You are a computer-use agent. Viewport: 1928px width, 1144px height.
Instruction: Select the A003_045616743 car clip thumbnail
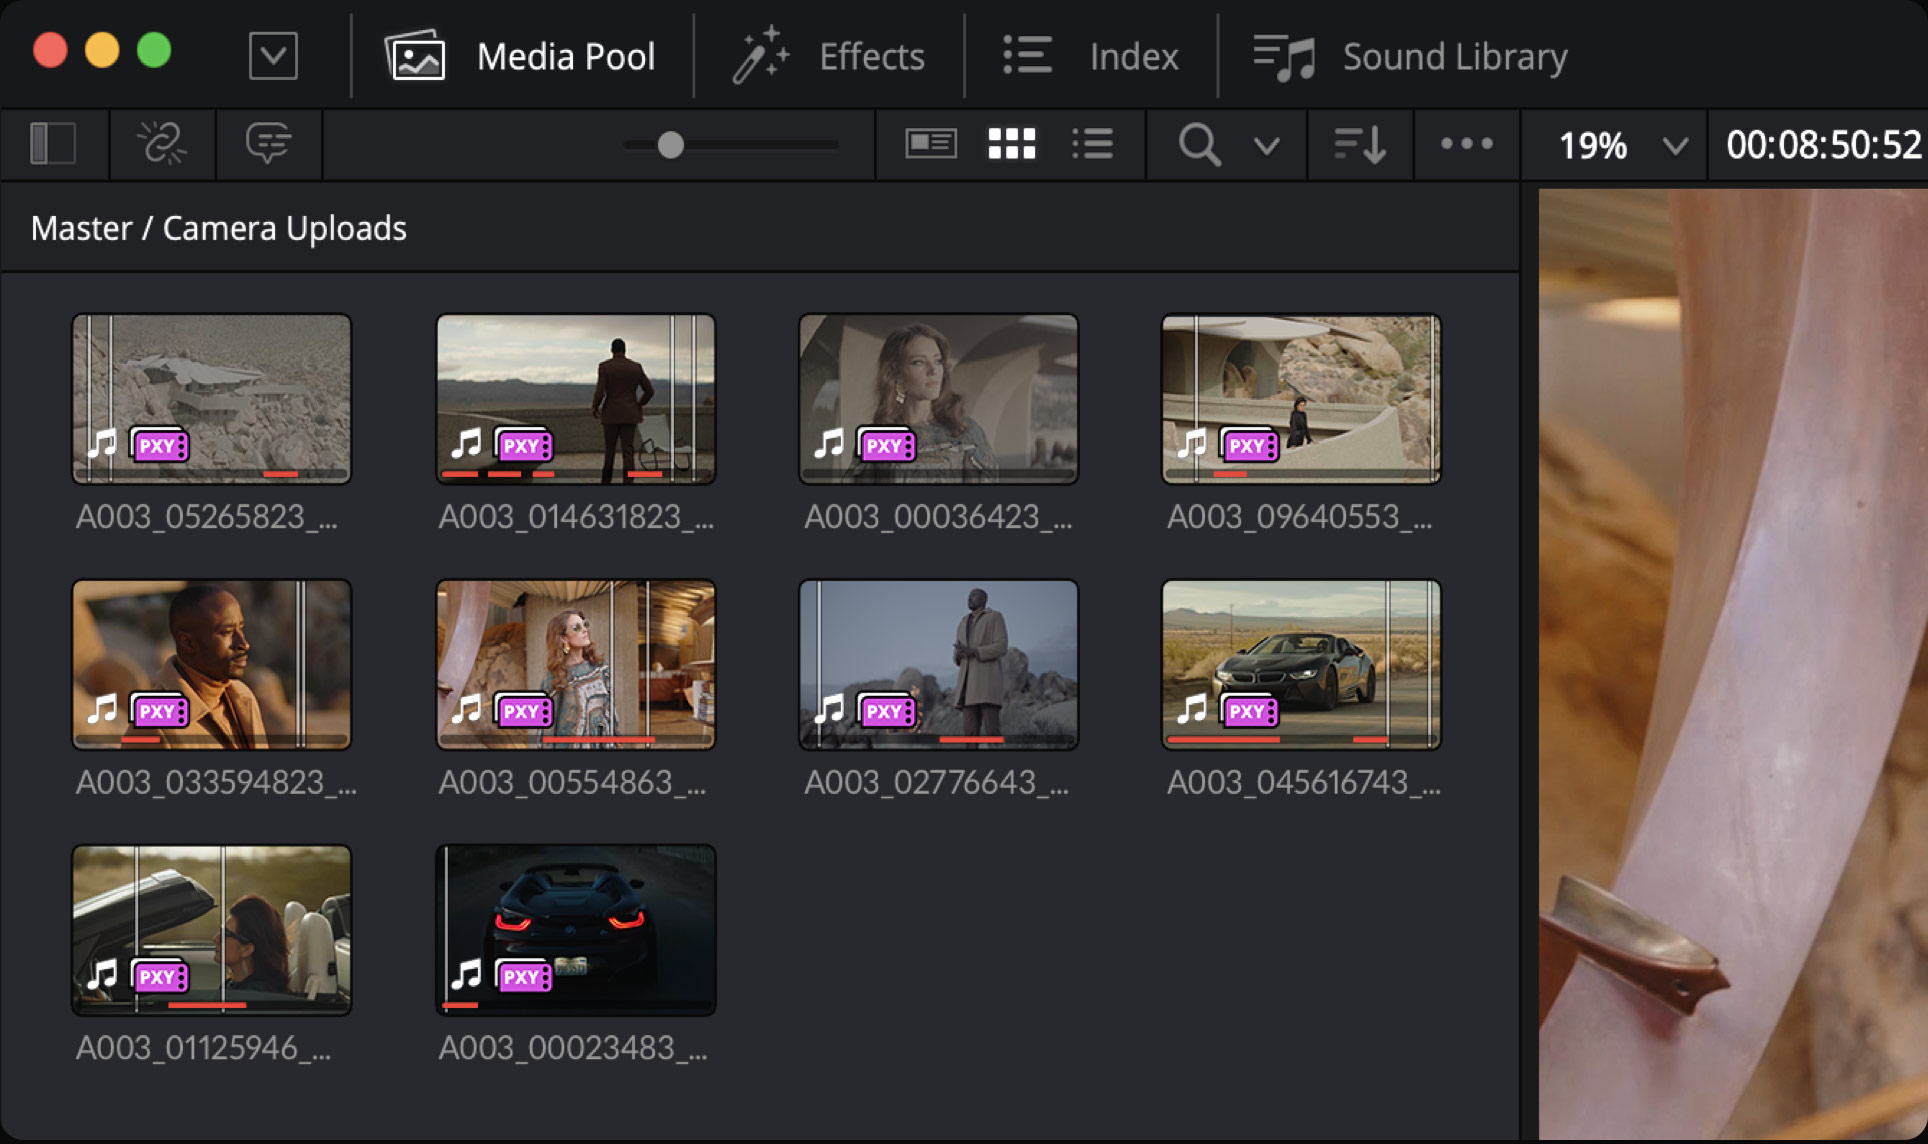click(x=1300, y=663)
